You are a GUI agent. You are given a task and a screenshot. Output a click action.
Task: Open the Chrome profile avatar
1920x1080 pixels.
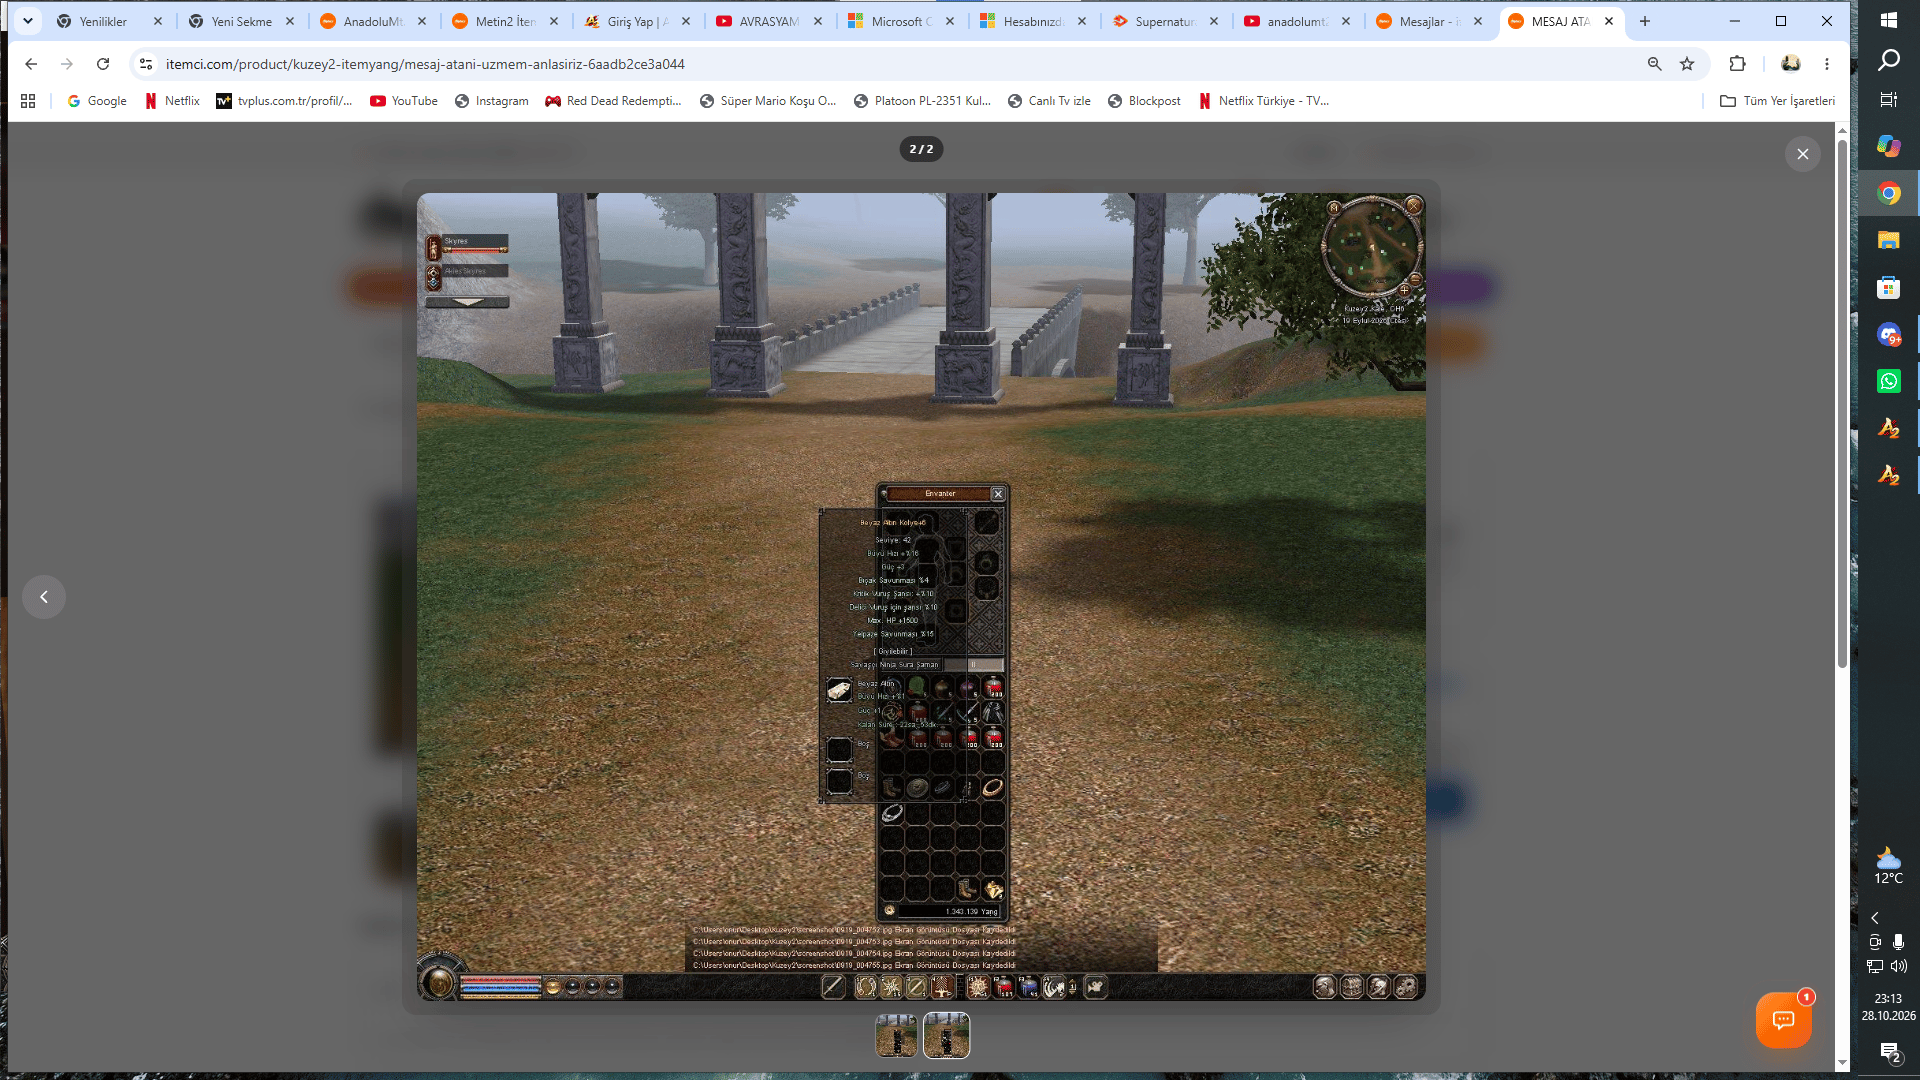1790,64
